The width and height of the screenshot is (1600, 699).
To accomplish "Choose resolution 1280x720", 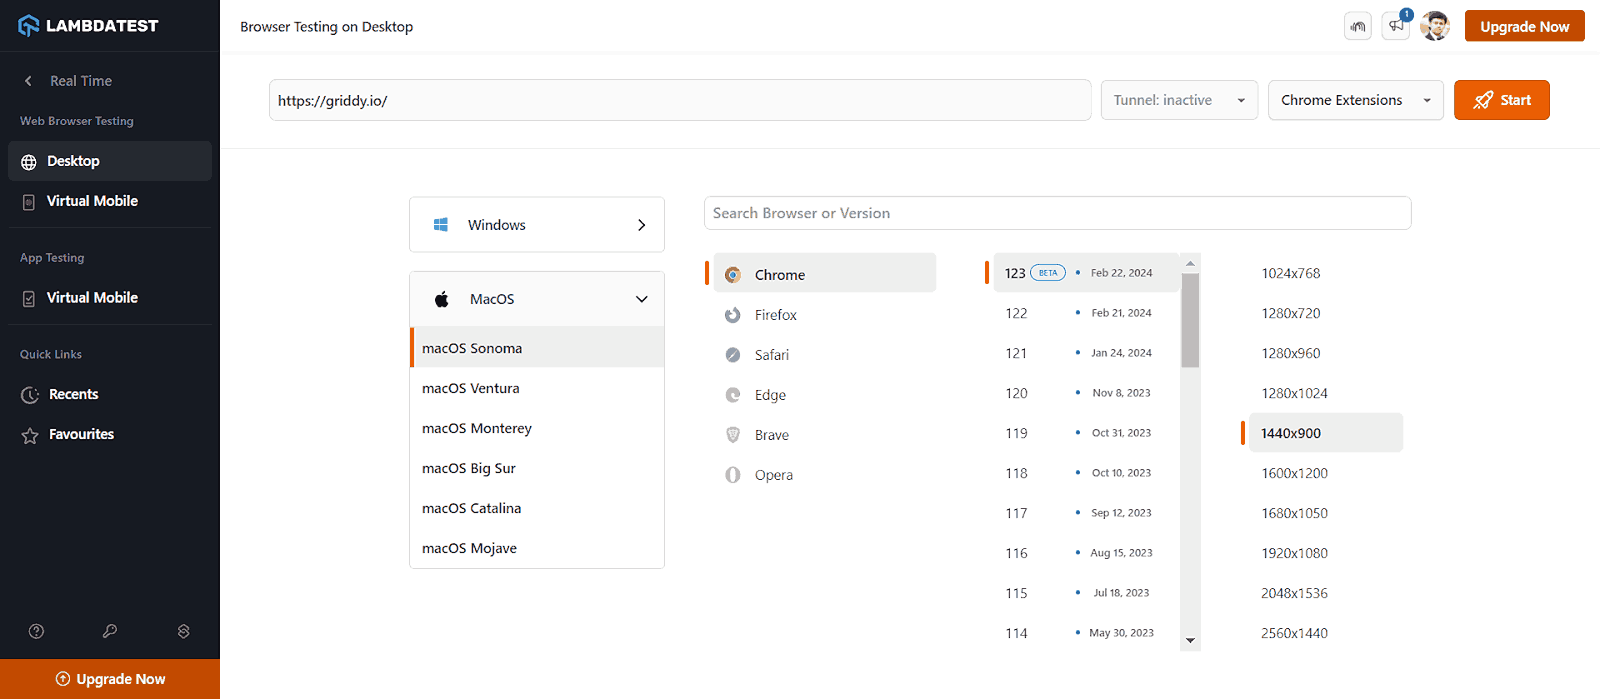I will coord(1291,313).
